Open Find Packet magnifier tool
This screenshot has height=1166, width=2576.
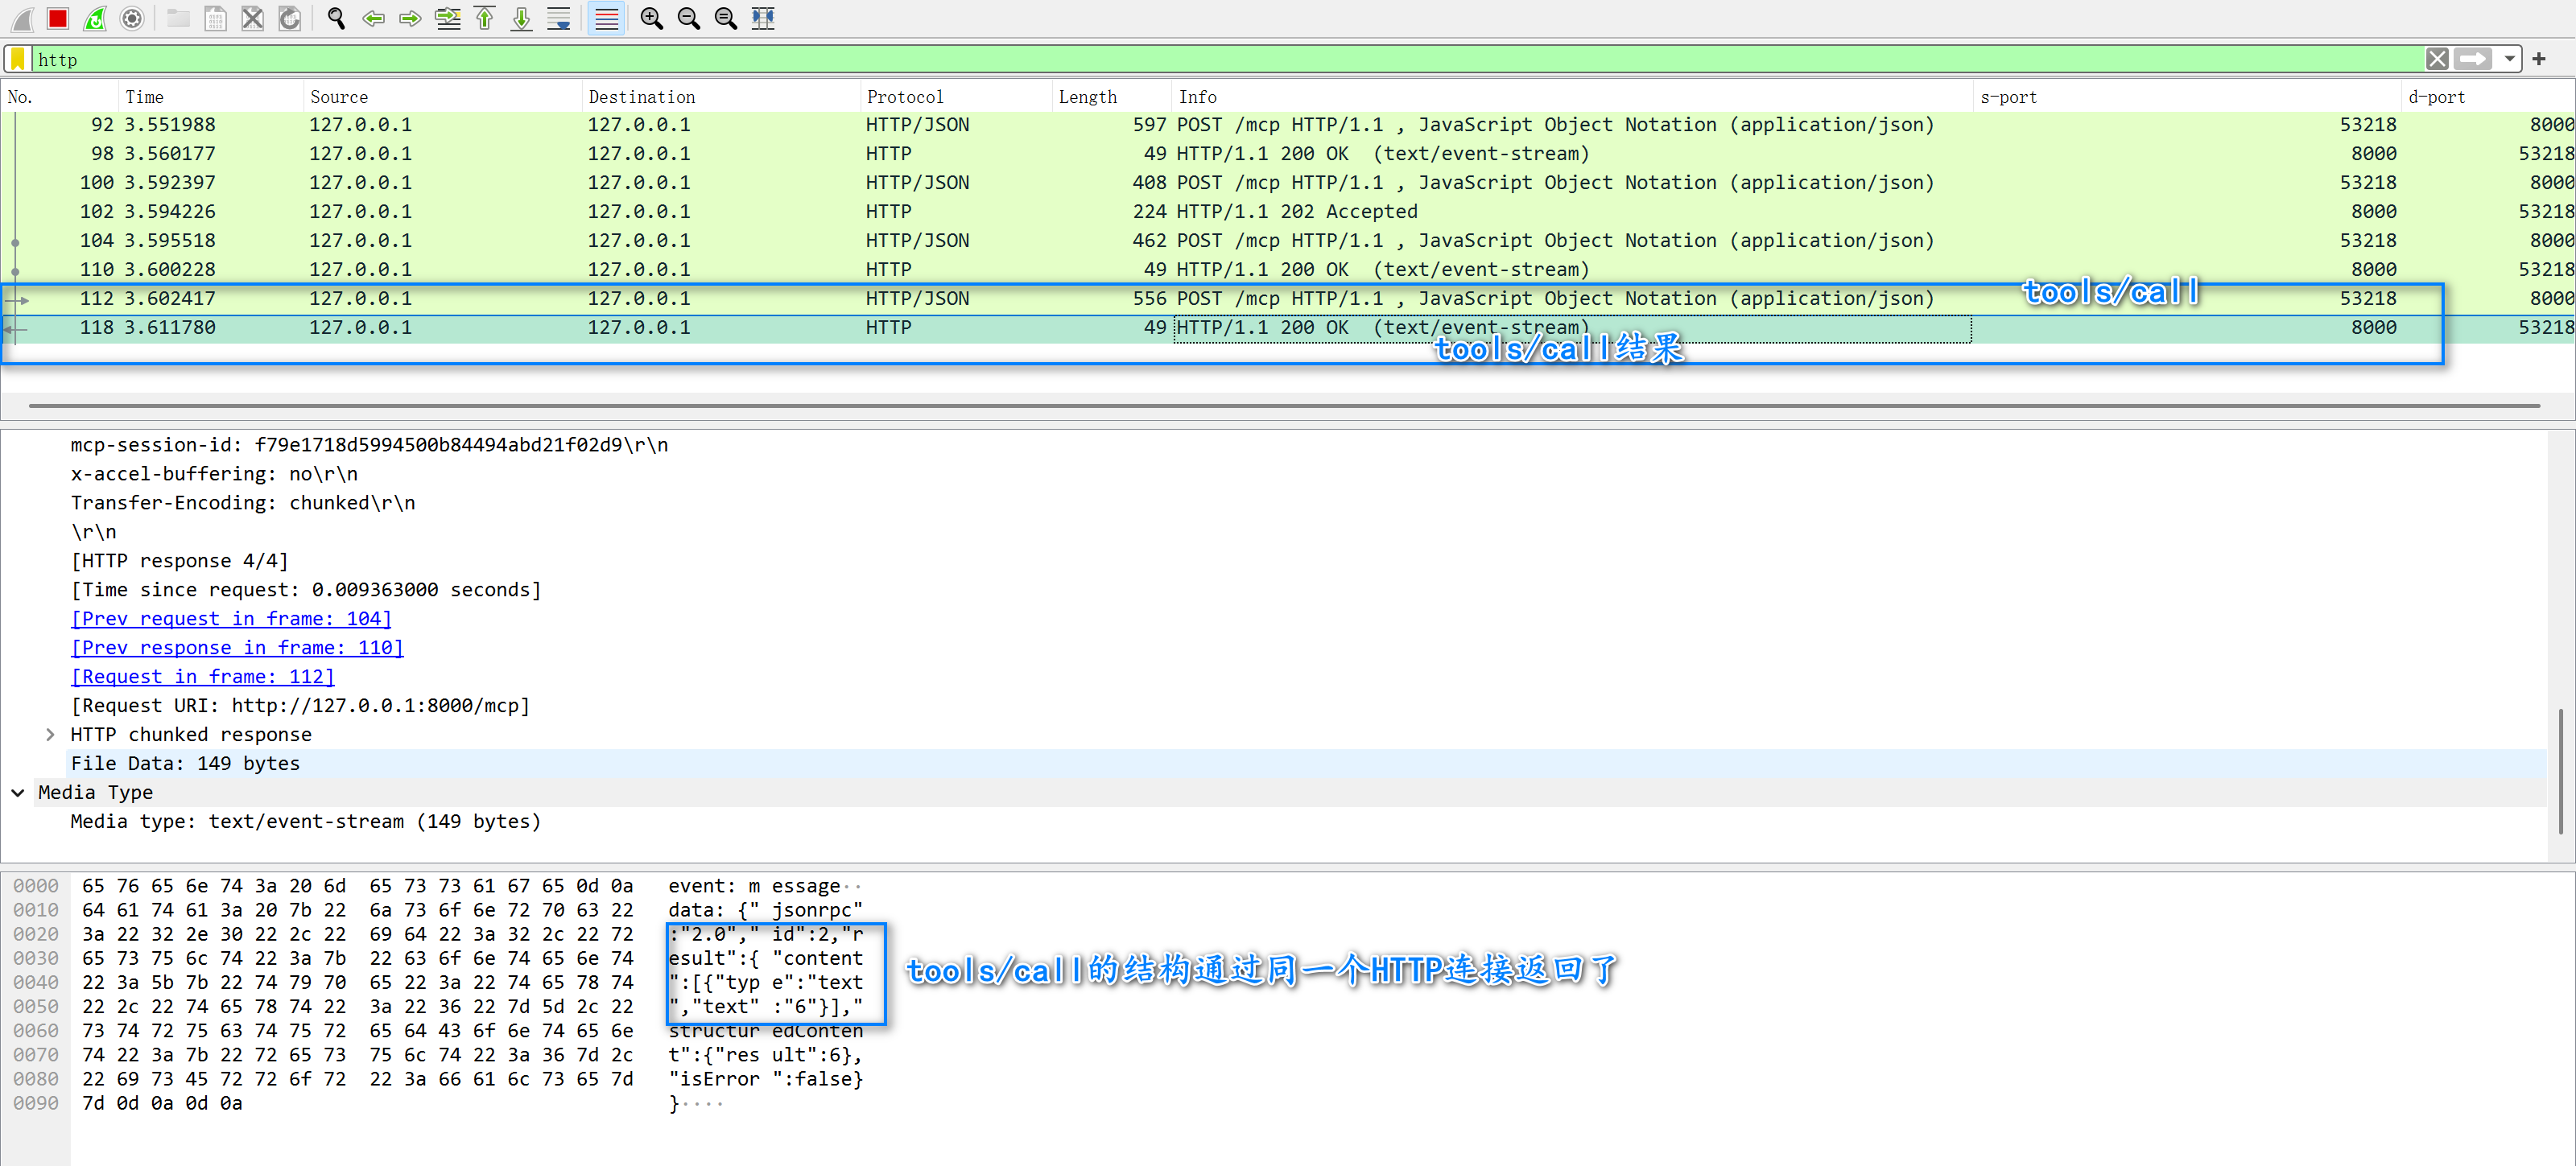click(x=336, y=18)
